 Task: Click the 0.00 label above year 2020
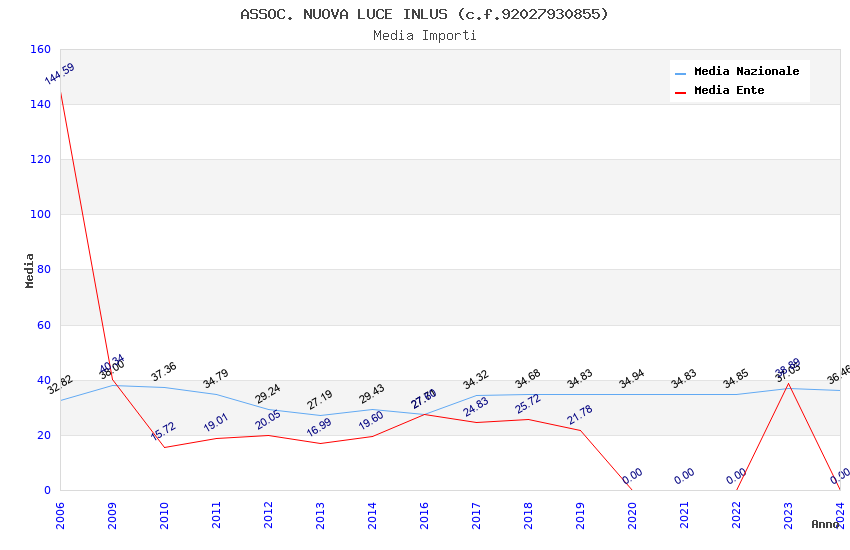coord(632,476)
